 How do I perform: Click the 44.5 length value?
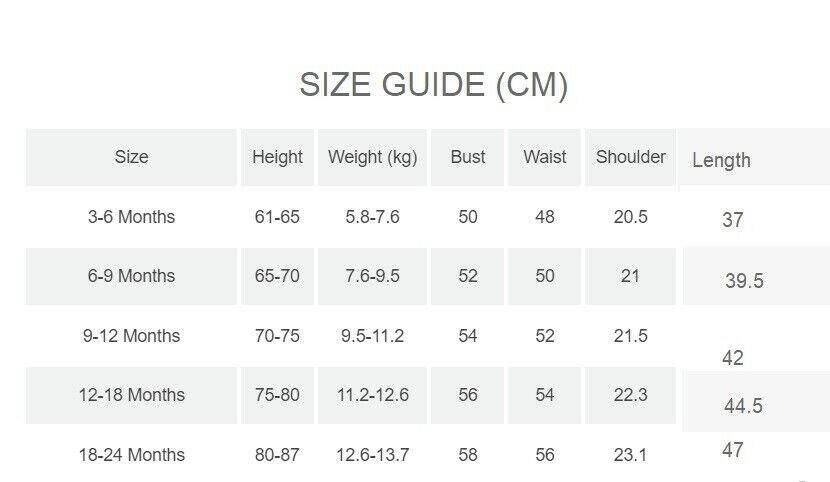tap(743, 406)
